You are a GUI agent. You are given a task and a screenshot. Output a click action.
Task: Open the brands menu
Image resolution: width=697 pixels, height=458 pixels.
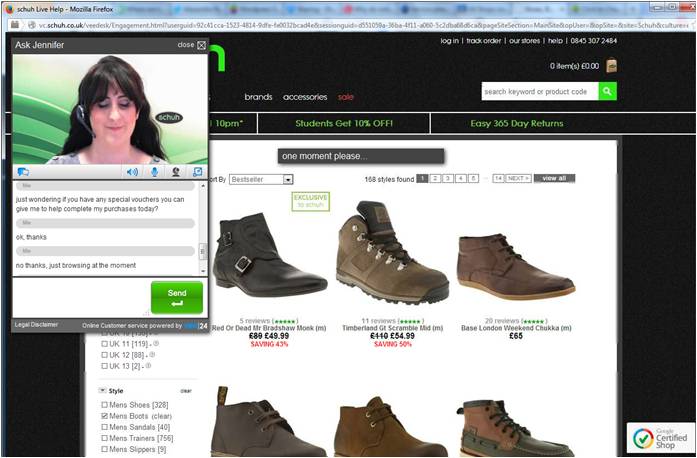click(x=258, y=97)
